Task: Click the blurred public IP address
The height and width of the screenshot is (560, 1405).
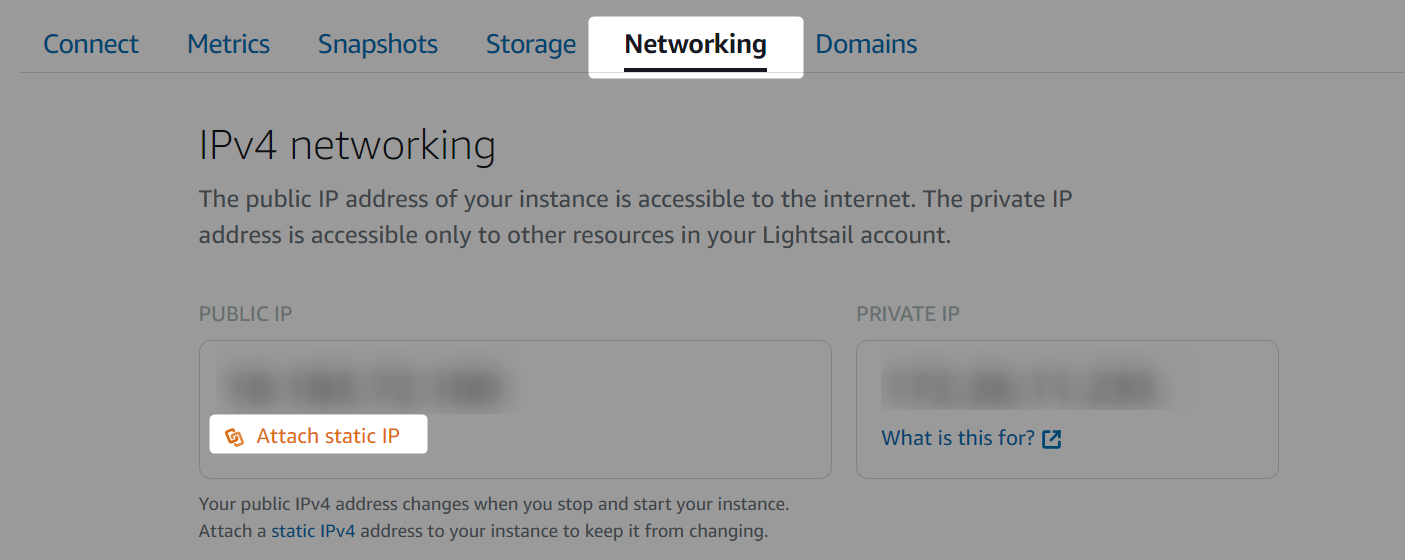Action: tap(363, 386)
